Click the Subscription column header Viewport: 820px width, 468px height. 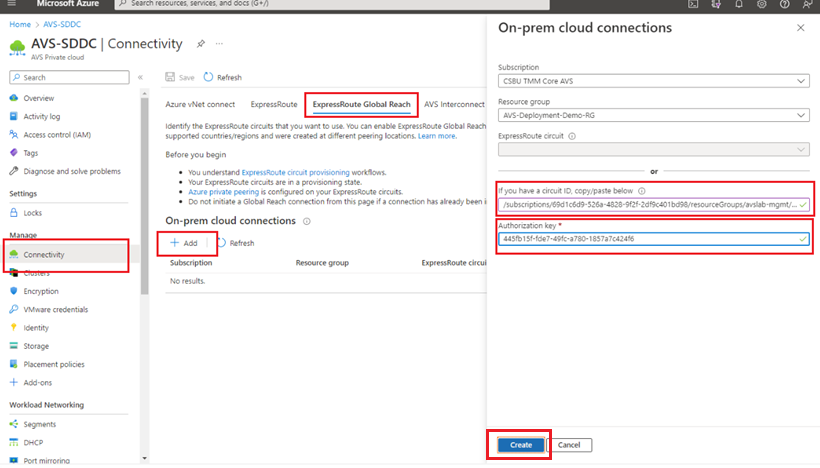click(191, 263)
